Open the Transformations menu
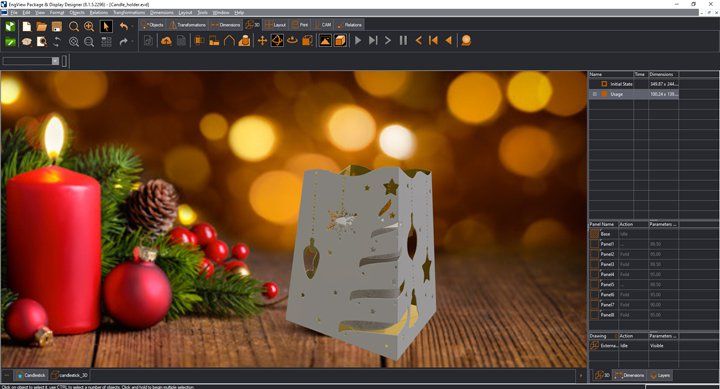Viewport: 720px width, 389px height. (129, 12)
